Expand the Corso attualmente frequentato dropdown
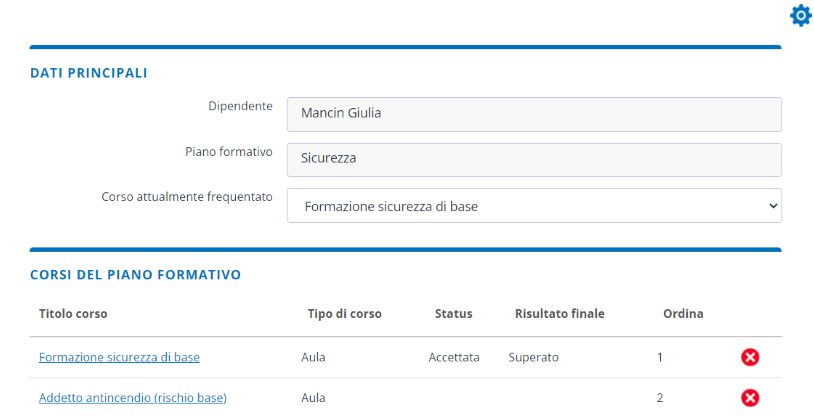814x418 pixels. pyautogui.click(x=534, y=206)
